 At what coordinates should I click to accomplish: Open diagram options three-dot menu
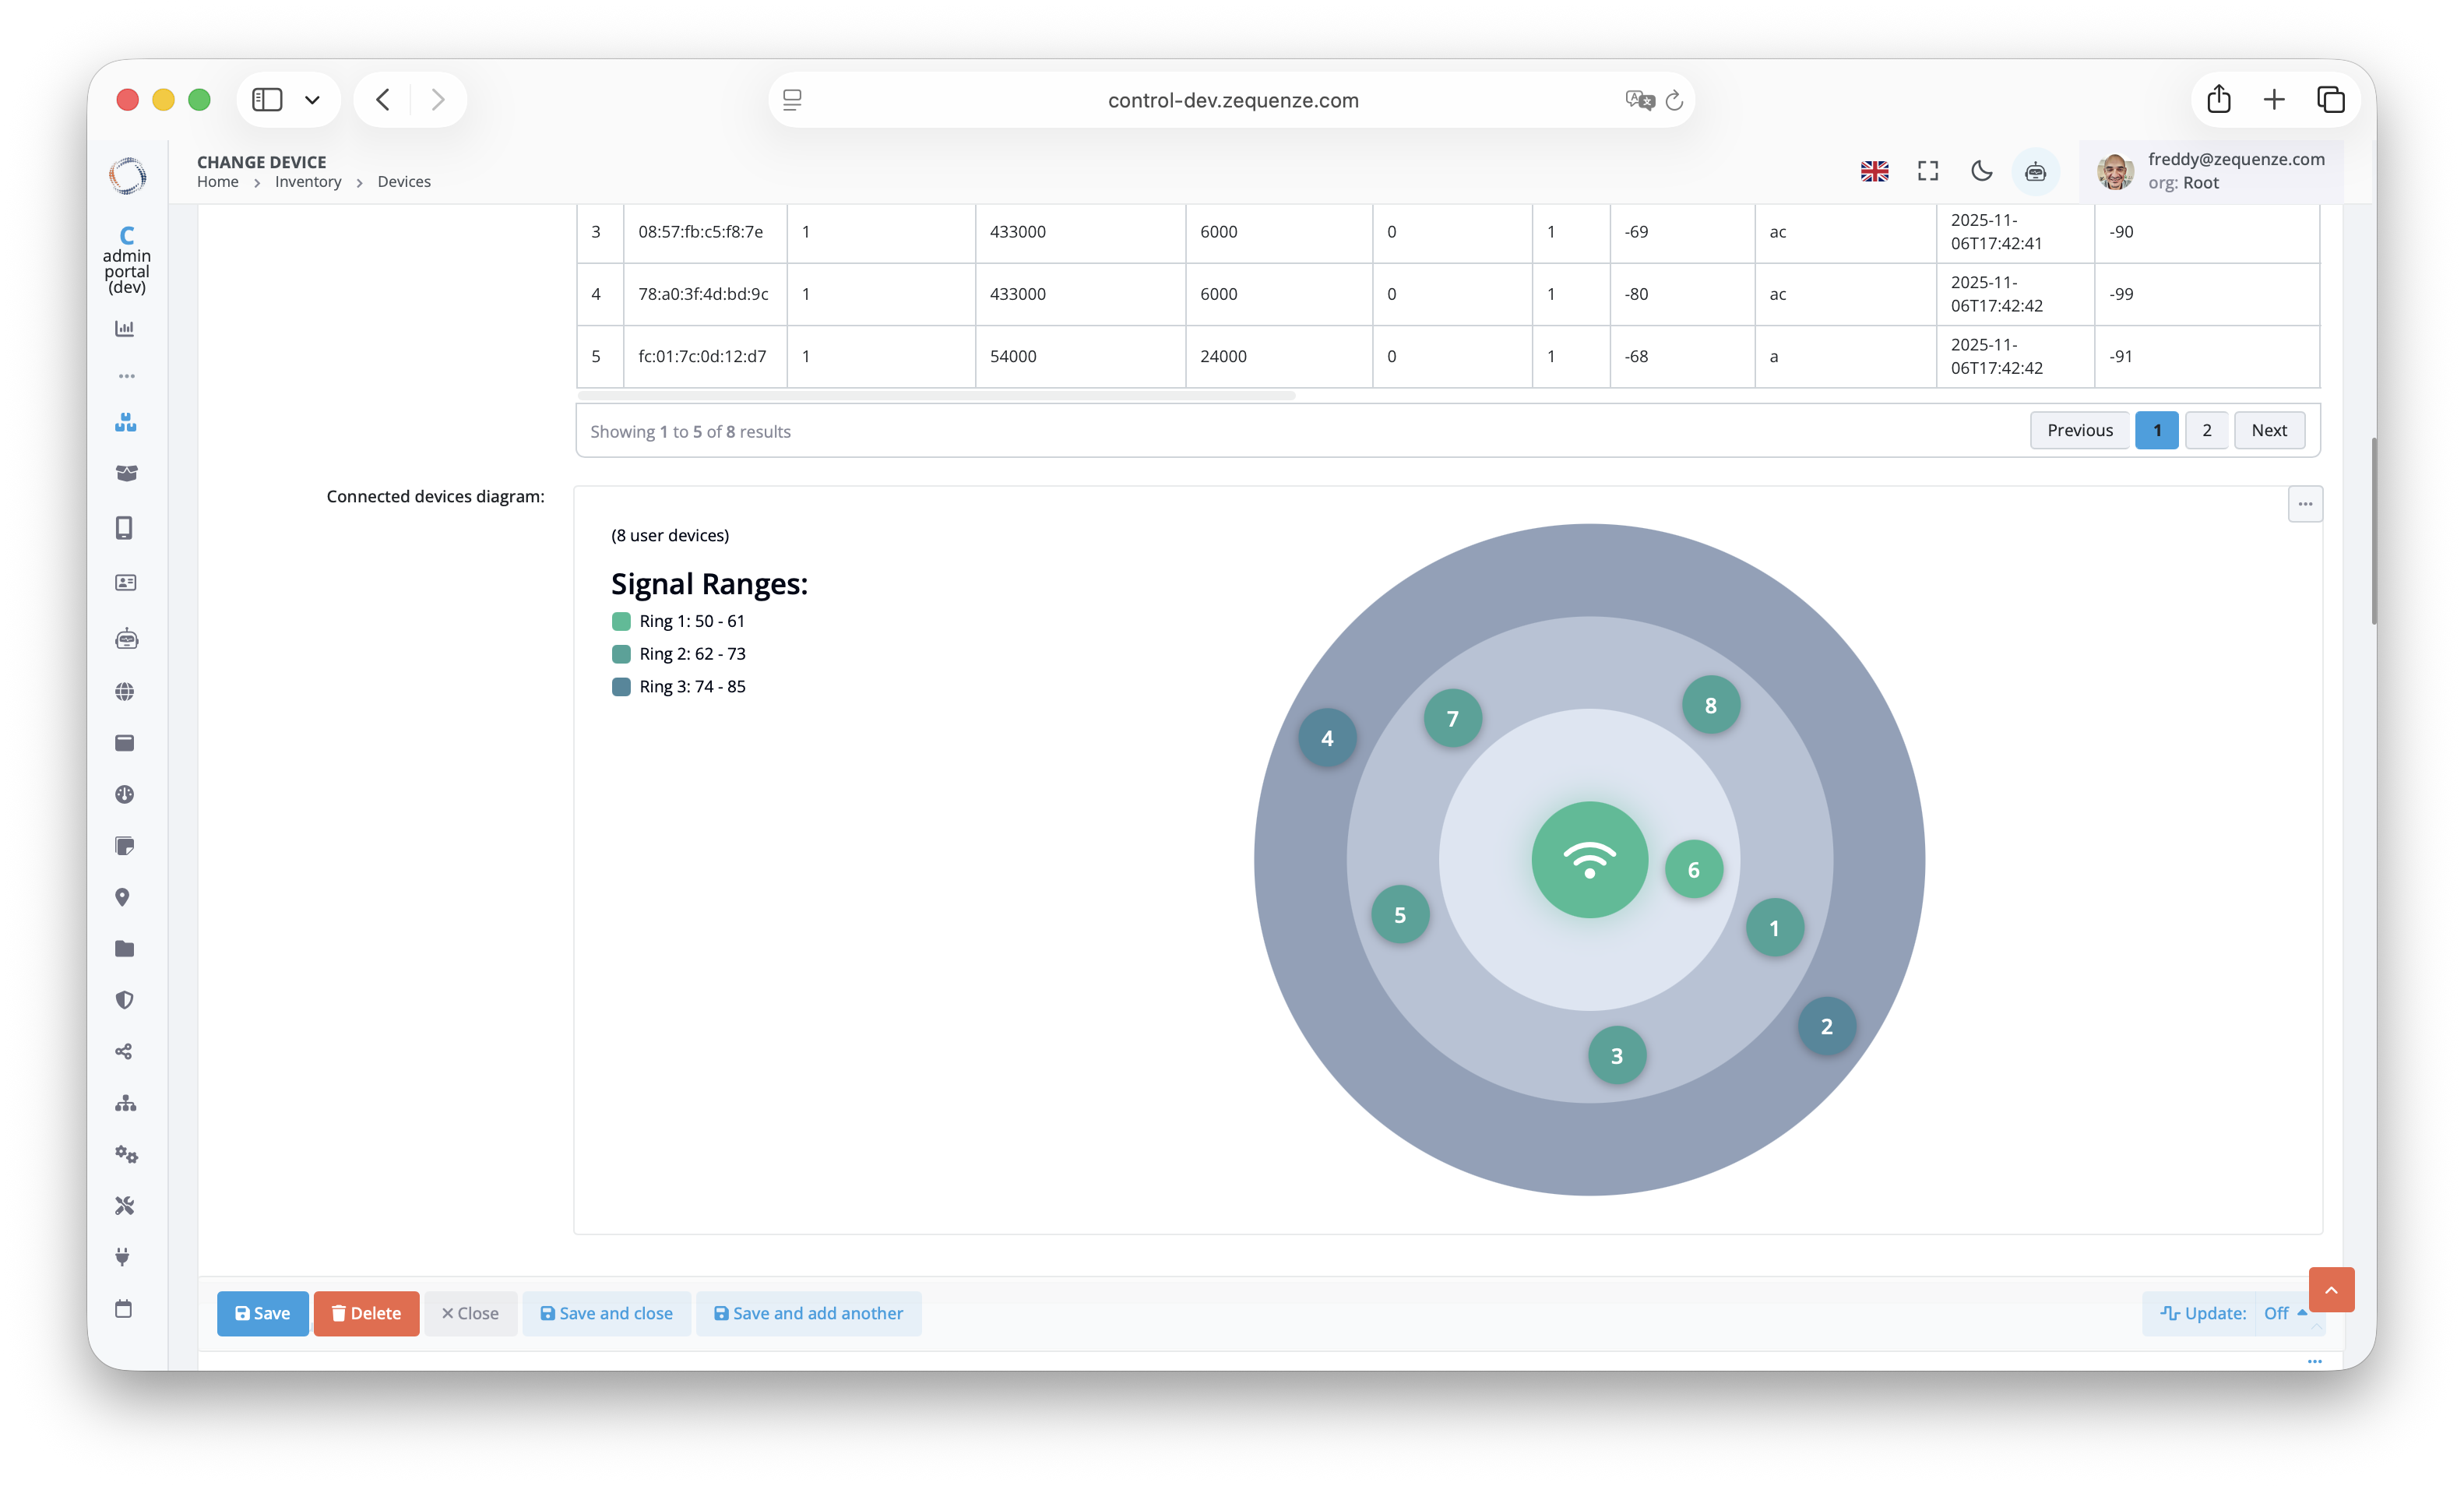[x=2305, y=504]
